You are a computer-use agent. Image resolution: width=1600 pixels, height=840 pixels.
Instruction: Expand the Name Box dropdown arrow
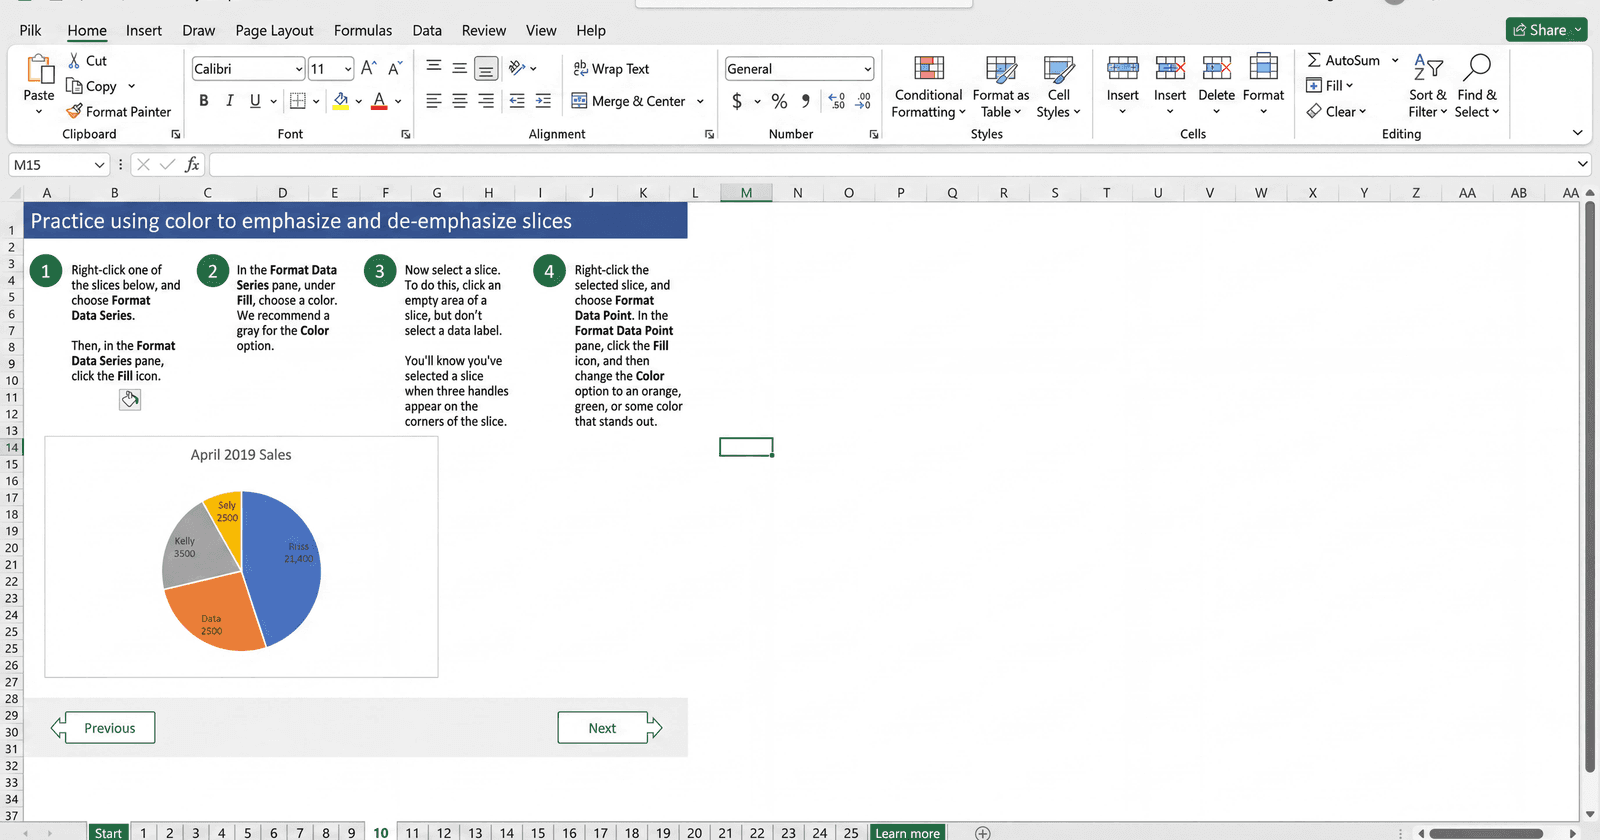(99, 165)
